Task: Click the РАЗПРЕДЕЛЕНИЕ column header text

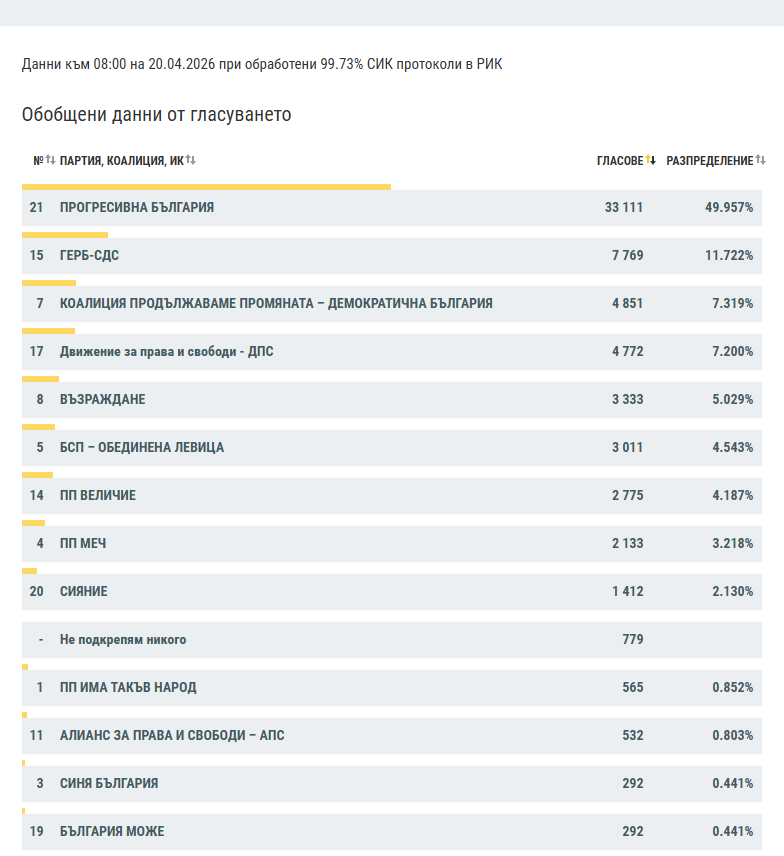Action: [709, 161]
